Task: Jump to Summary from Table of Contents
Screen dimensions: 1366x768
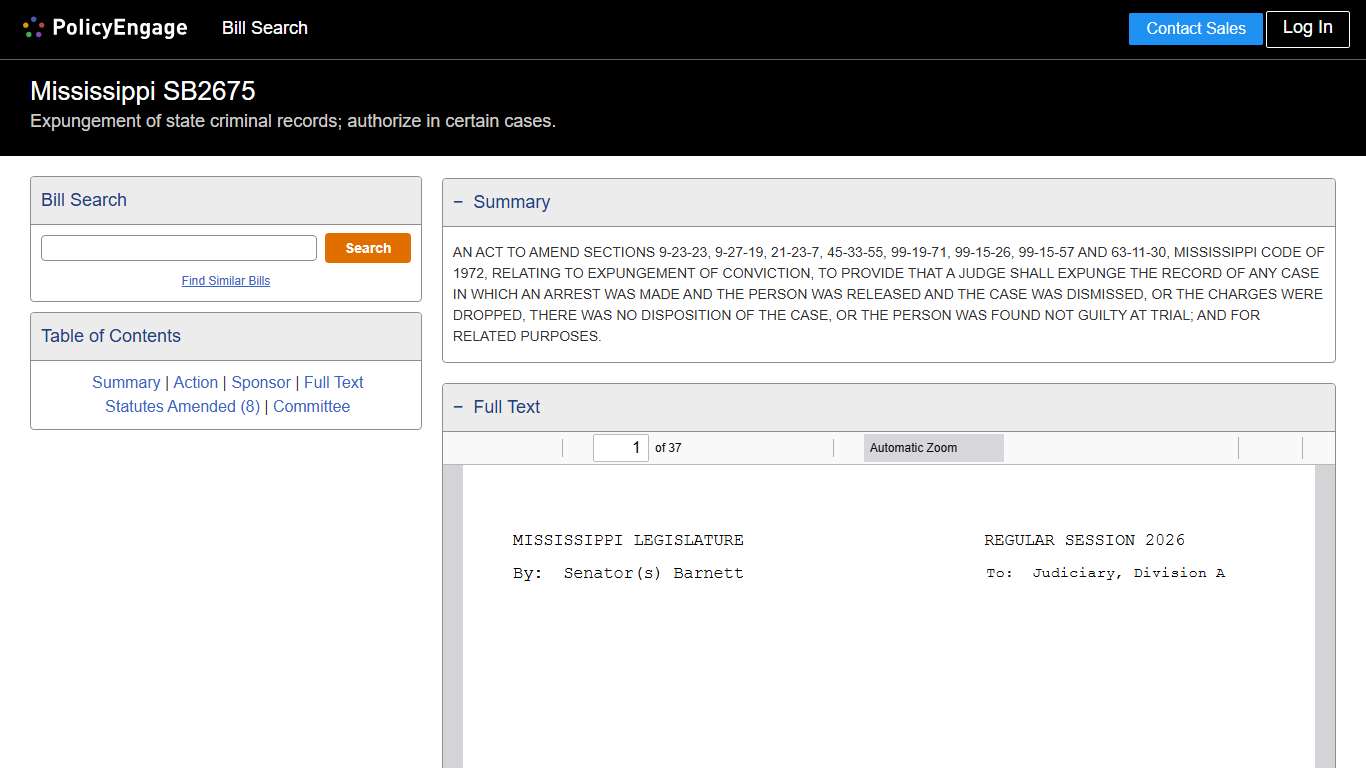Action: (126, 382)
